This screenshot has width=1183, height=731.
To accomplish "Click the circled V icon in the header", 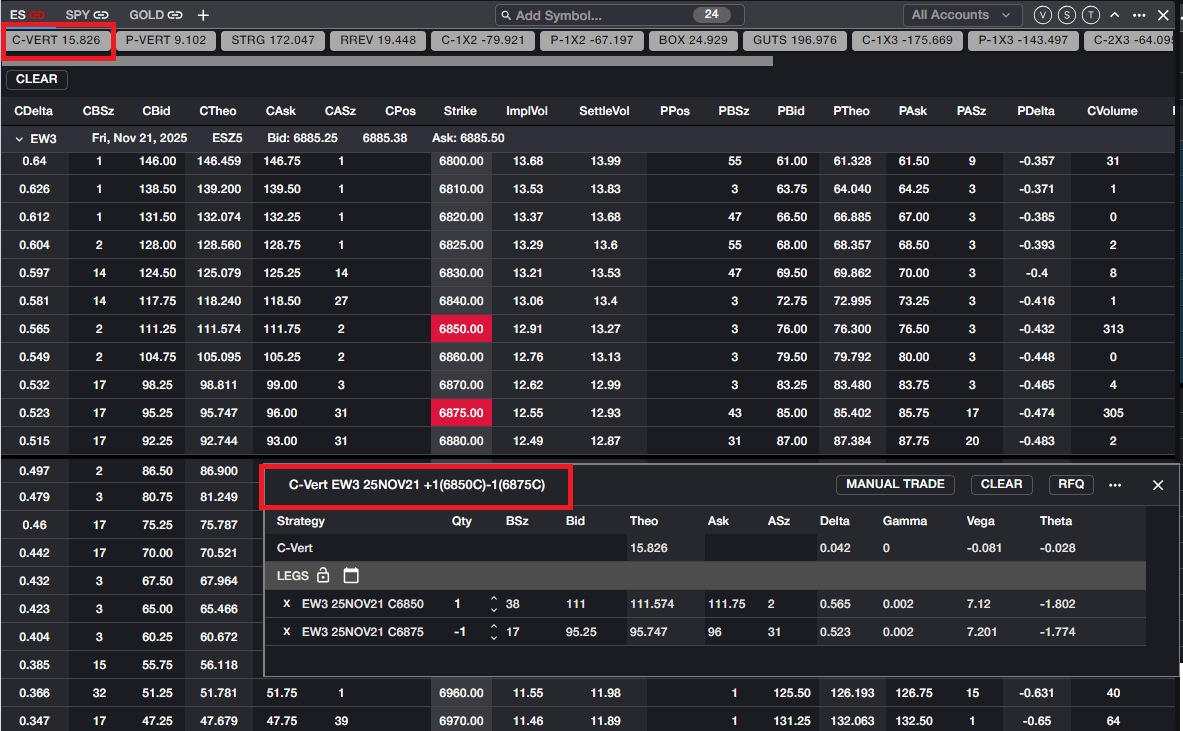I will [1043, 15].
